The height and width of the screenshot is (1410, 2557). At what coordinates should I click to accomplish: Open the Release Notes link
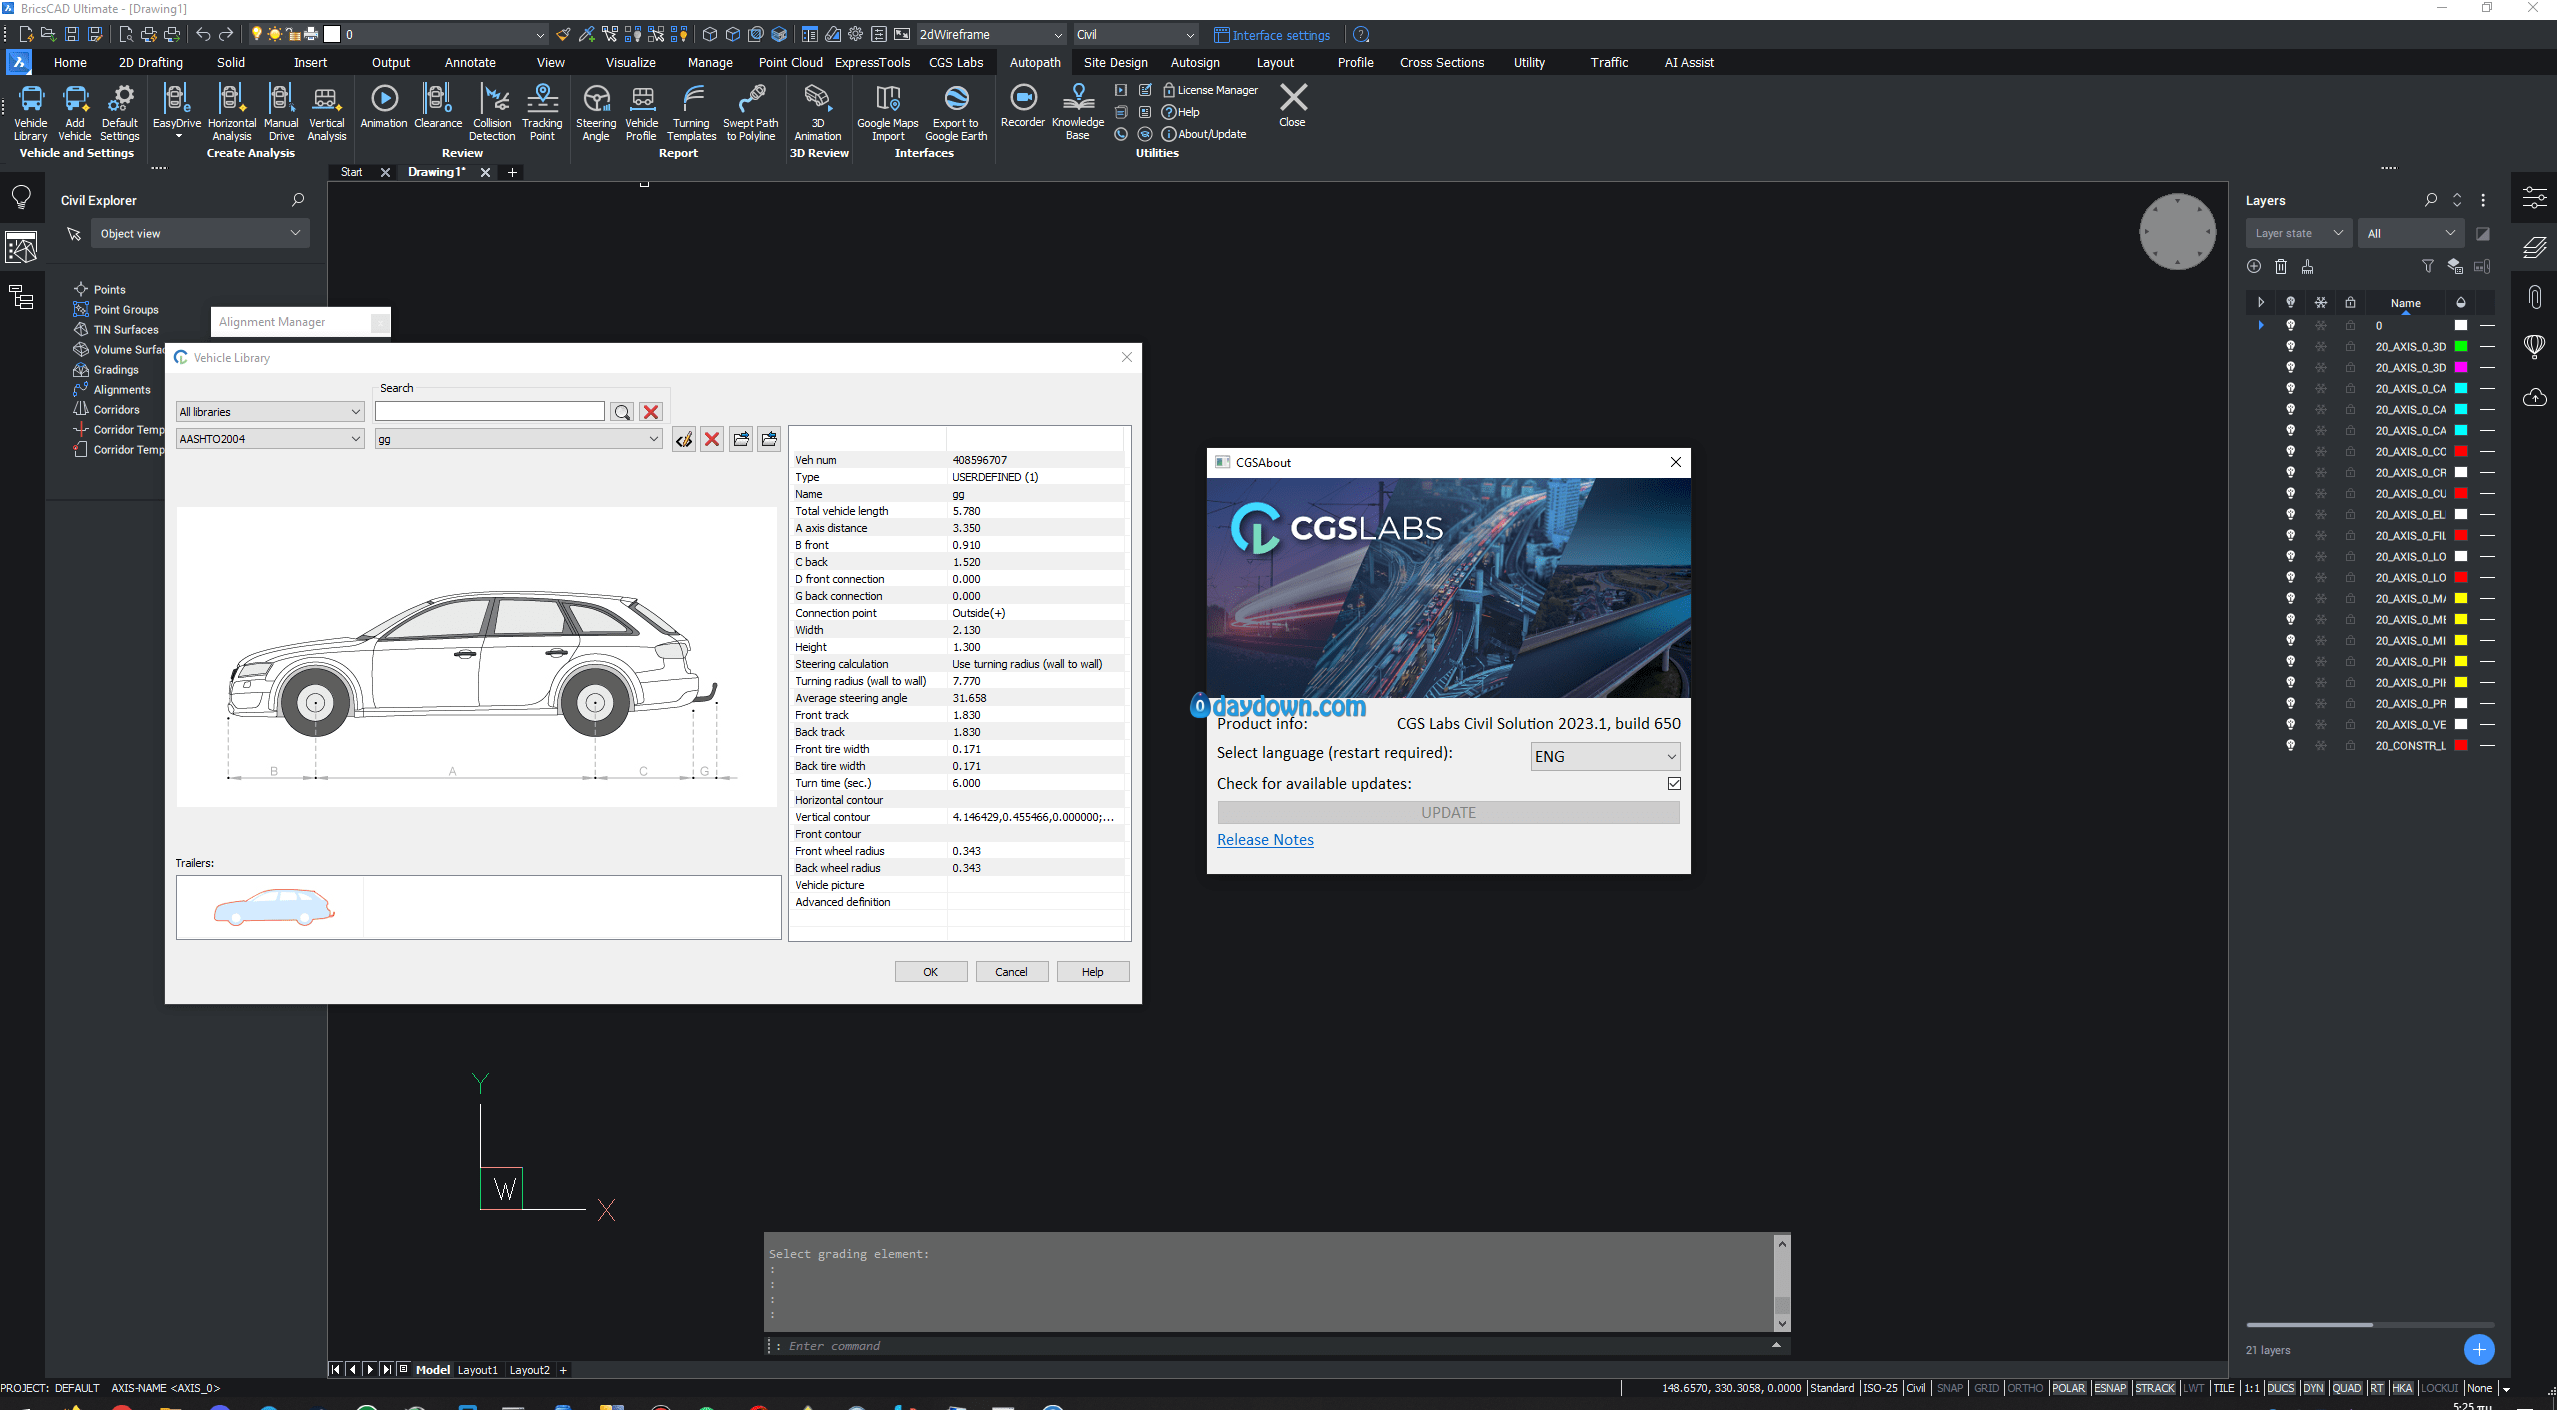tap(1265, 840)
